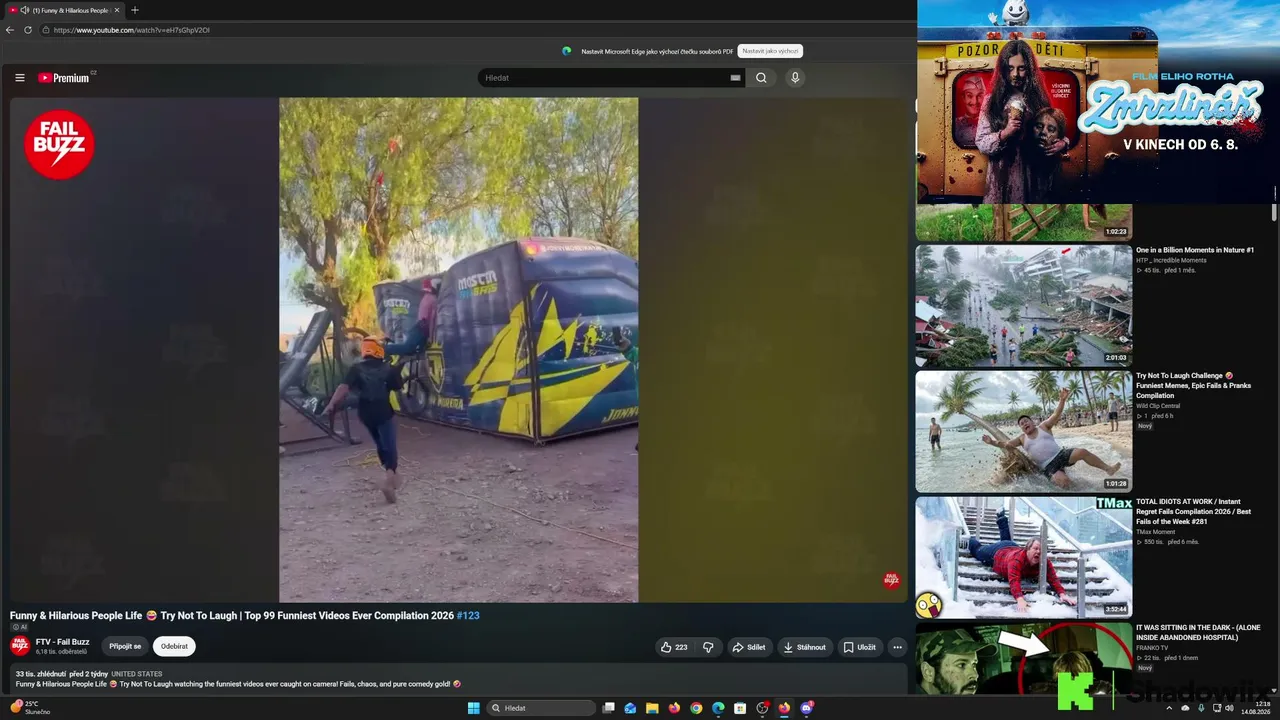1280x720 pixels.
Task: Visit TMax Moment channel name
Action: coord(1156,532)
